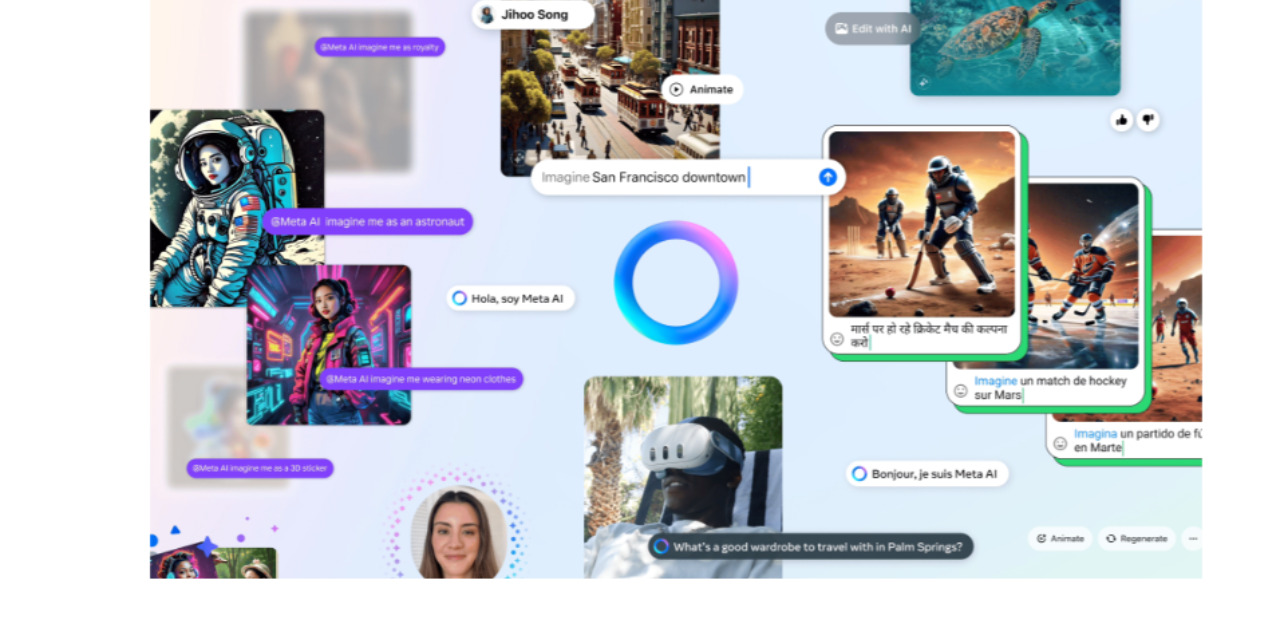Image resolution: width=1281 pixels, height=640 pixels.
Task: Click the play icon in the top Animate button
Action: tap(676, 90)
